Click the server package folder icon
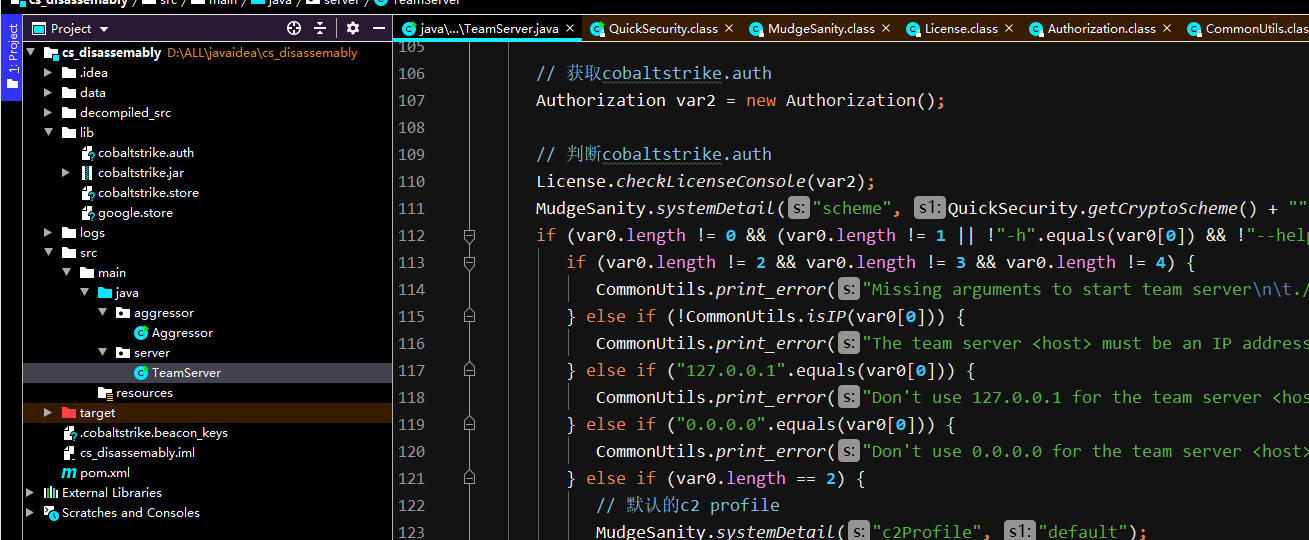 pos(123,353)
